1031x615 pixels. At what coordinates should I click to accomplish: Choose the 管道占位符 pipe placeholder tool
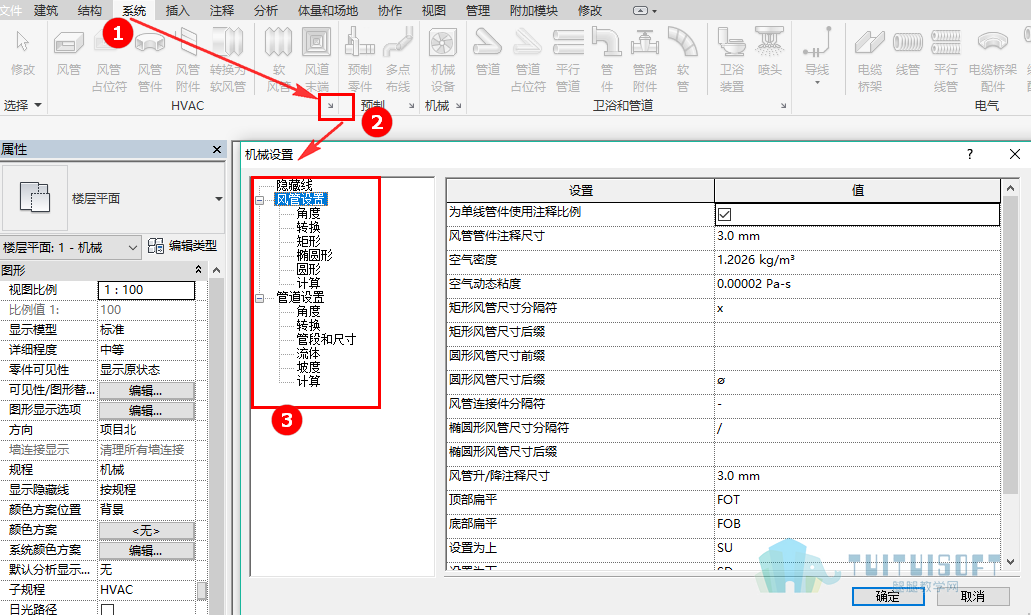click(528, 61)
